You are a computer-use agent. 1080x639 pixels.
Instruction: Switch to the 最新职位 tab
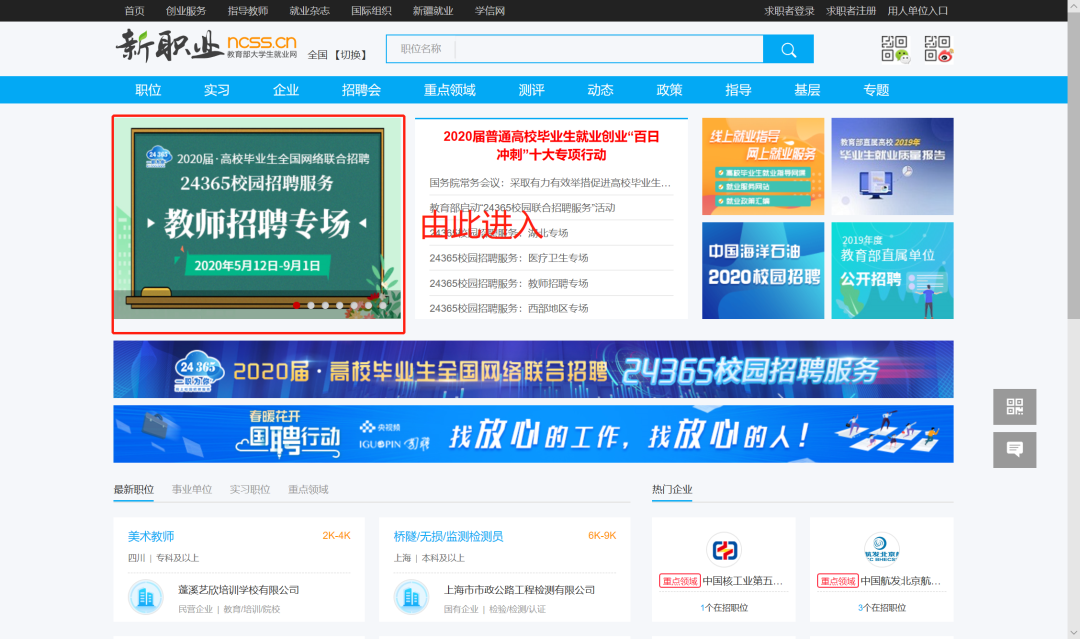point(134,490)
